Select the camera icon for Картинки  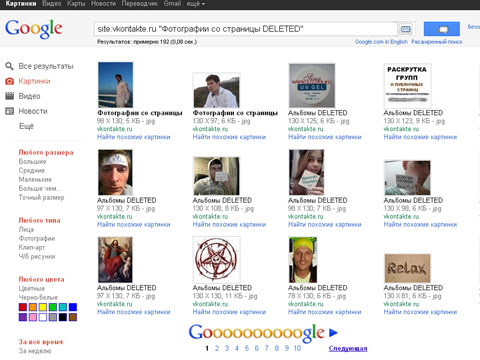[9, 81]
